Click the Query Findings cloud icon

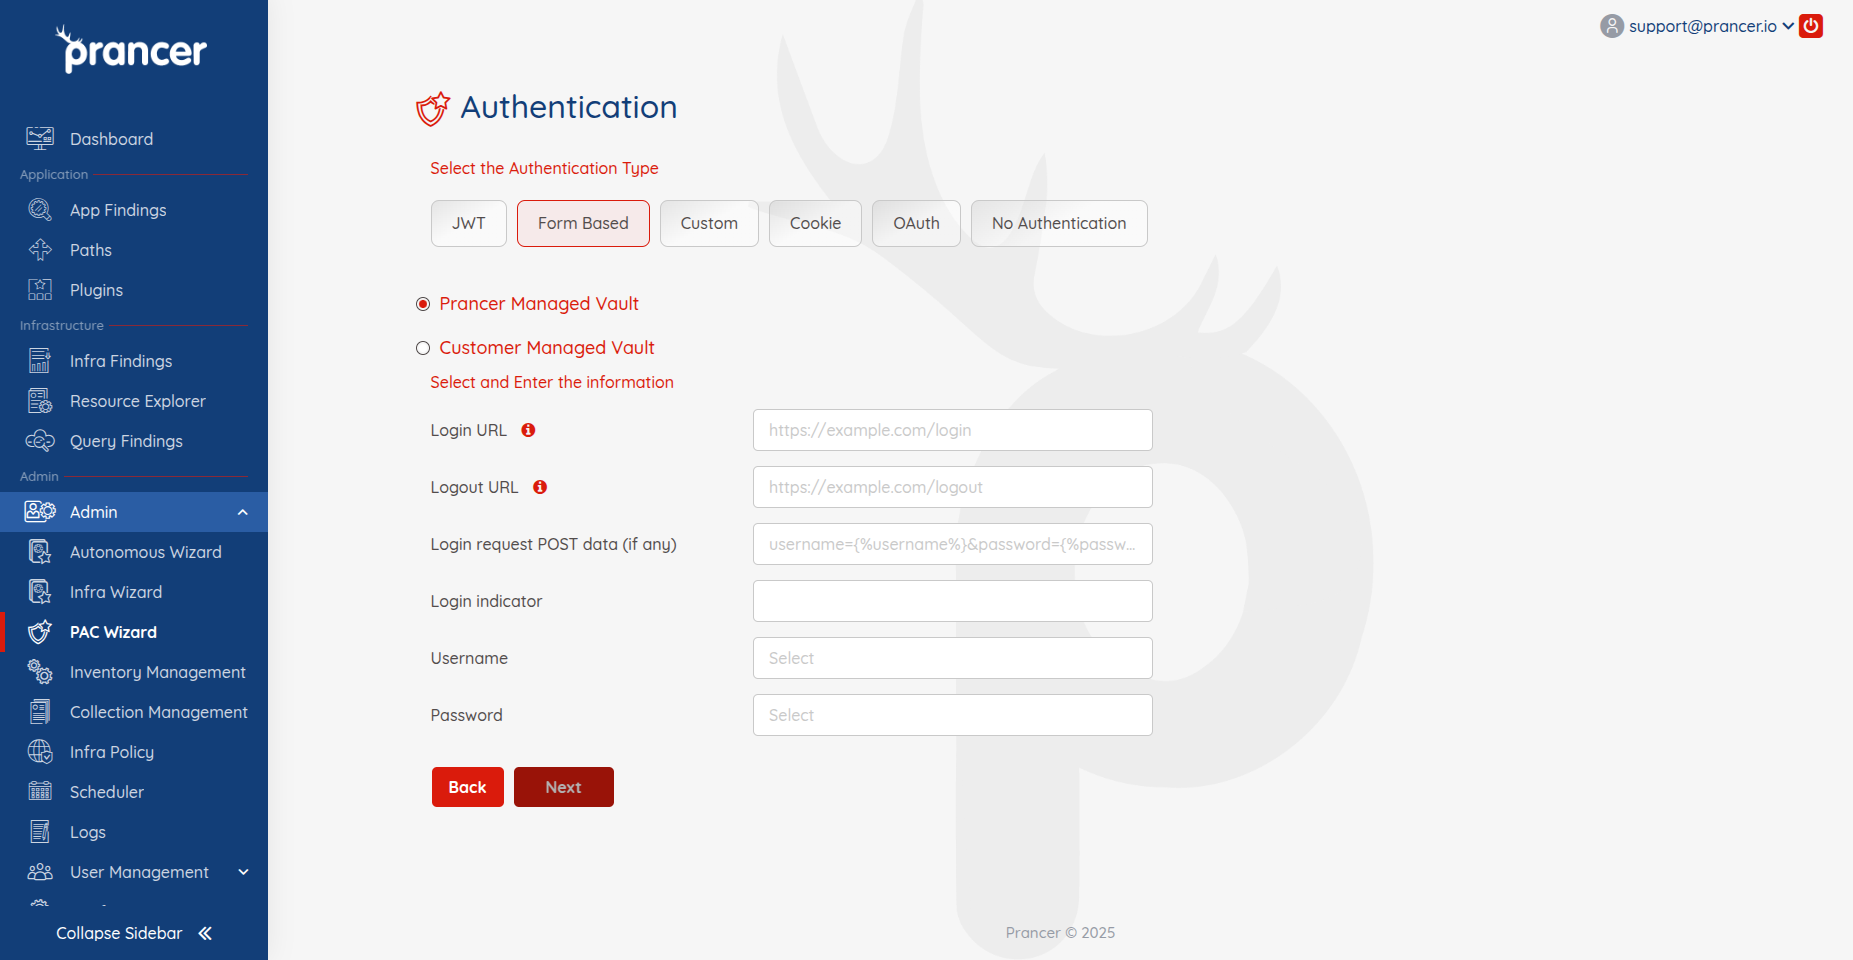click(x=40, y=441)
